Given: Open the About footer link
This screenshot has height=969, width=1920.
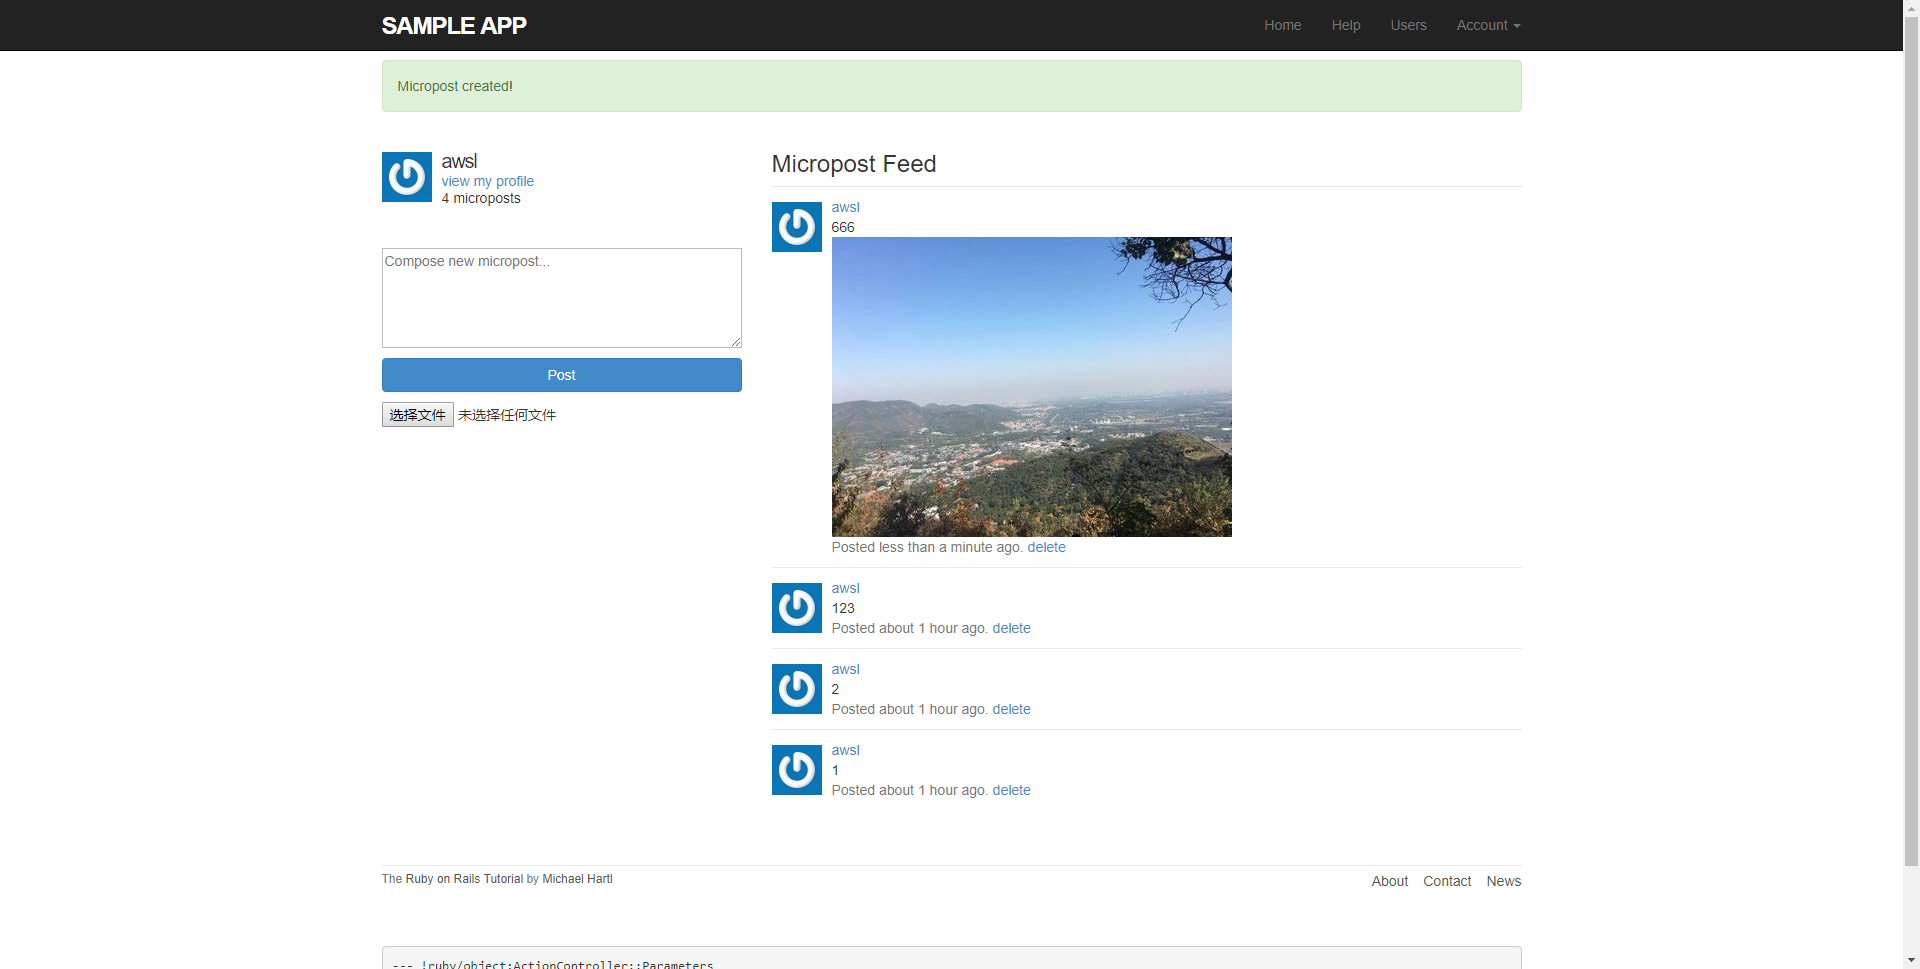Looking at the screenshot, I should (x=1390, y=881).
